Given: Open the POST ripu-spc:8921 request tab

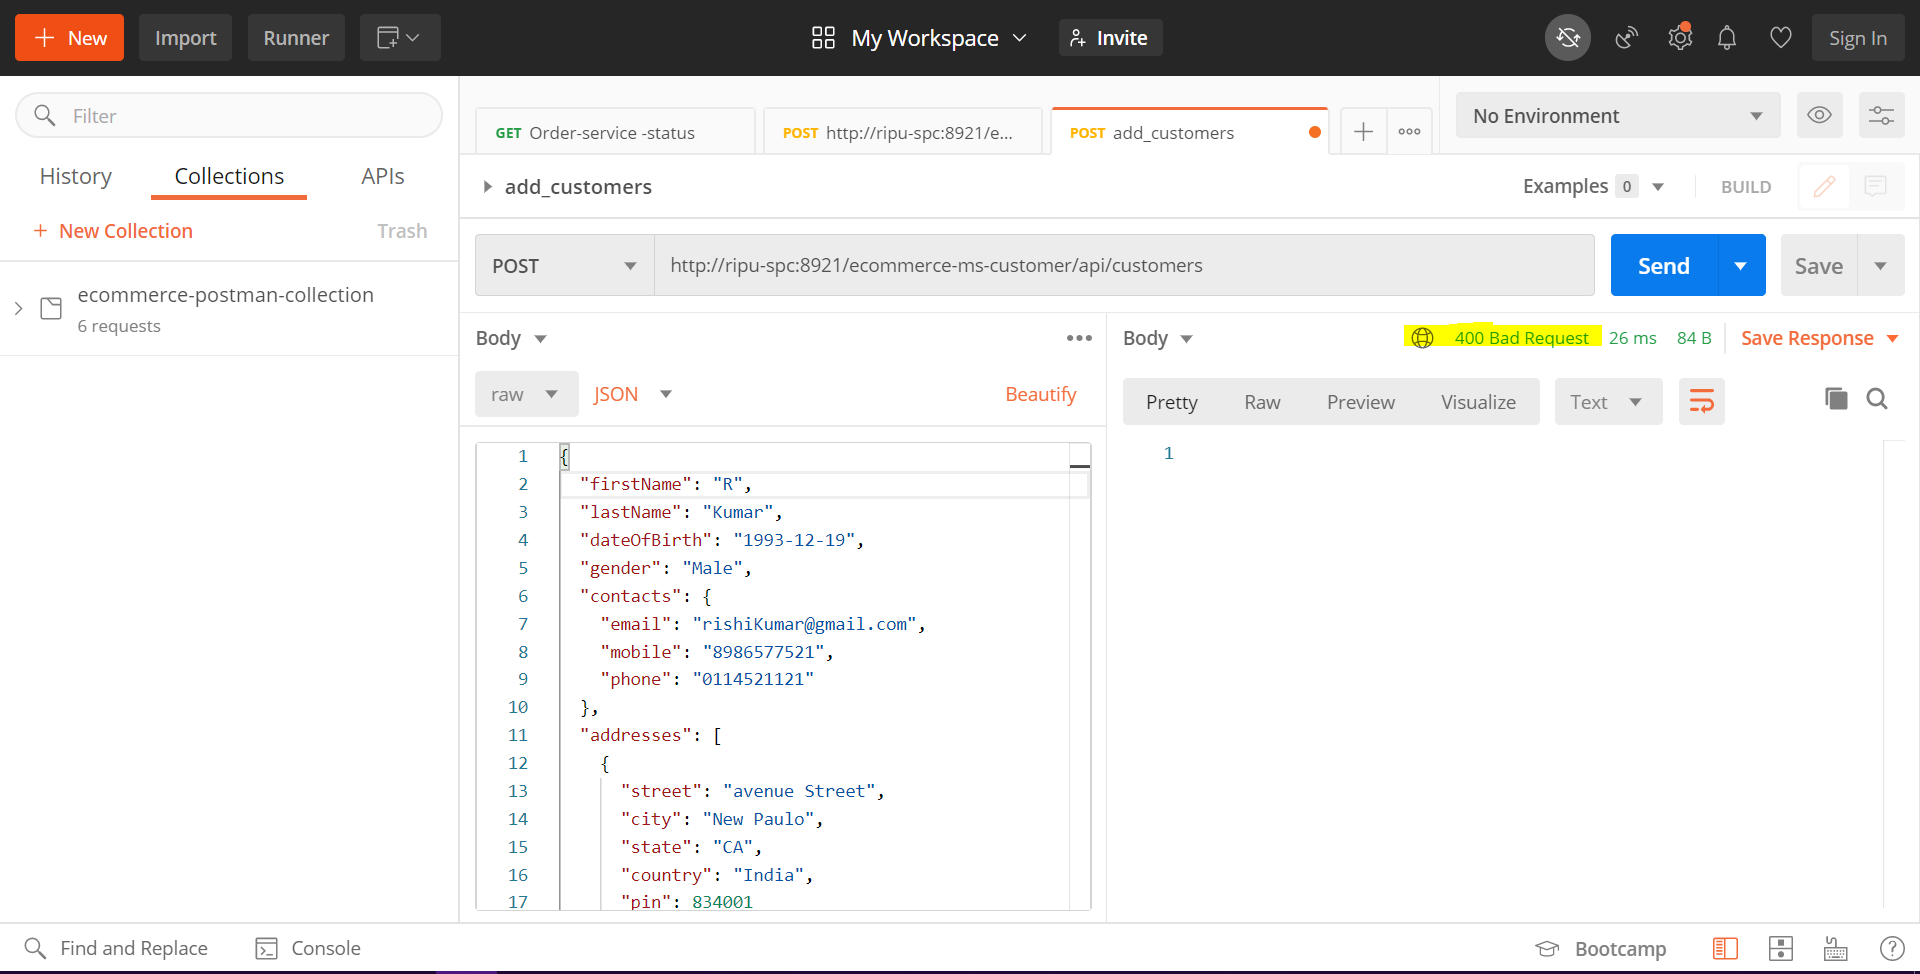Looking at the screenshot, I should point(902,132).
